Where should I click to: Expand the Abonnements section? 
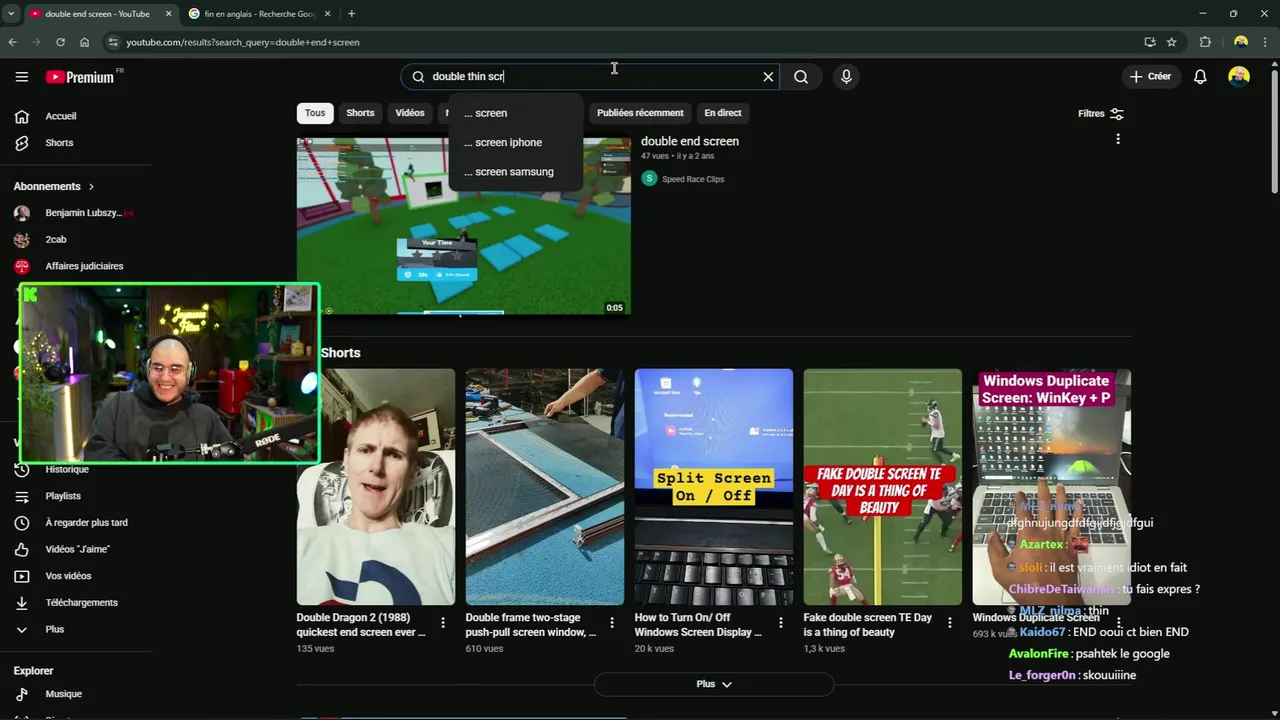pyautogui.click(x=54, y=186)
